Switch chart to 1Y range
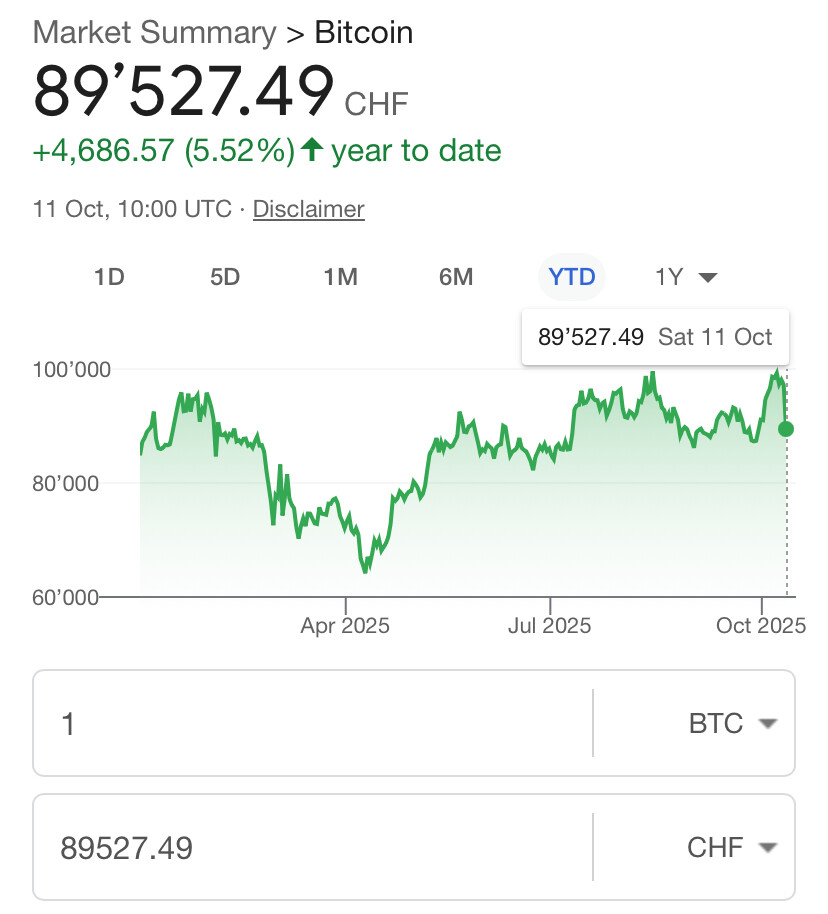828x914 pixels. click(669, 277)
